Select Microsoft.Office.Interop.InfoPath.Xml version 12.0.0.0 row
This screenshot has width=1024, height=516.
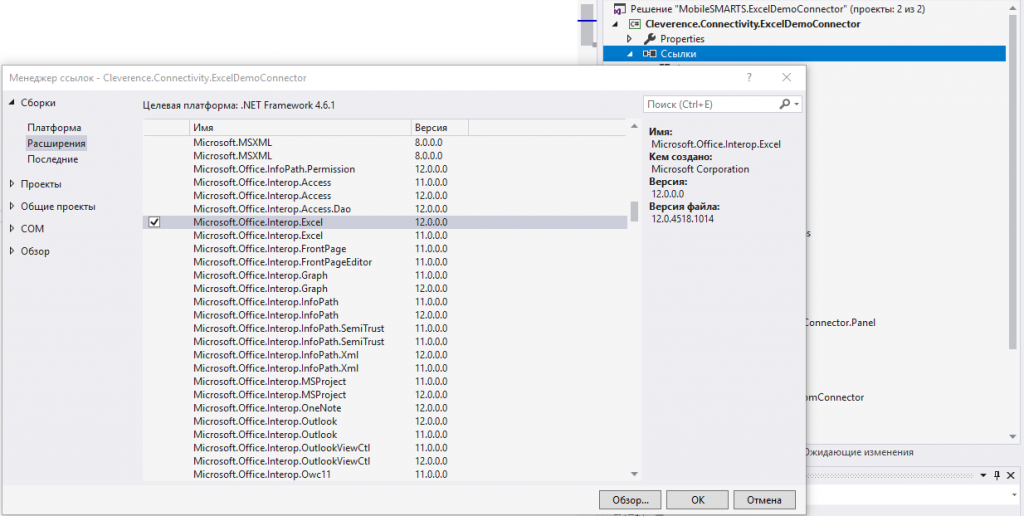pos(385,355)
